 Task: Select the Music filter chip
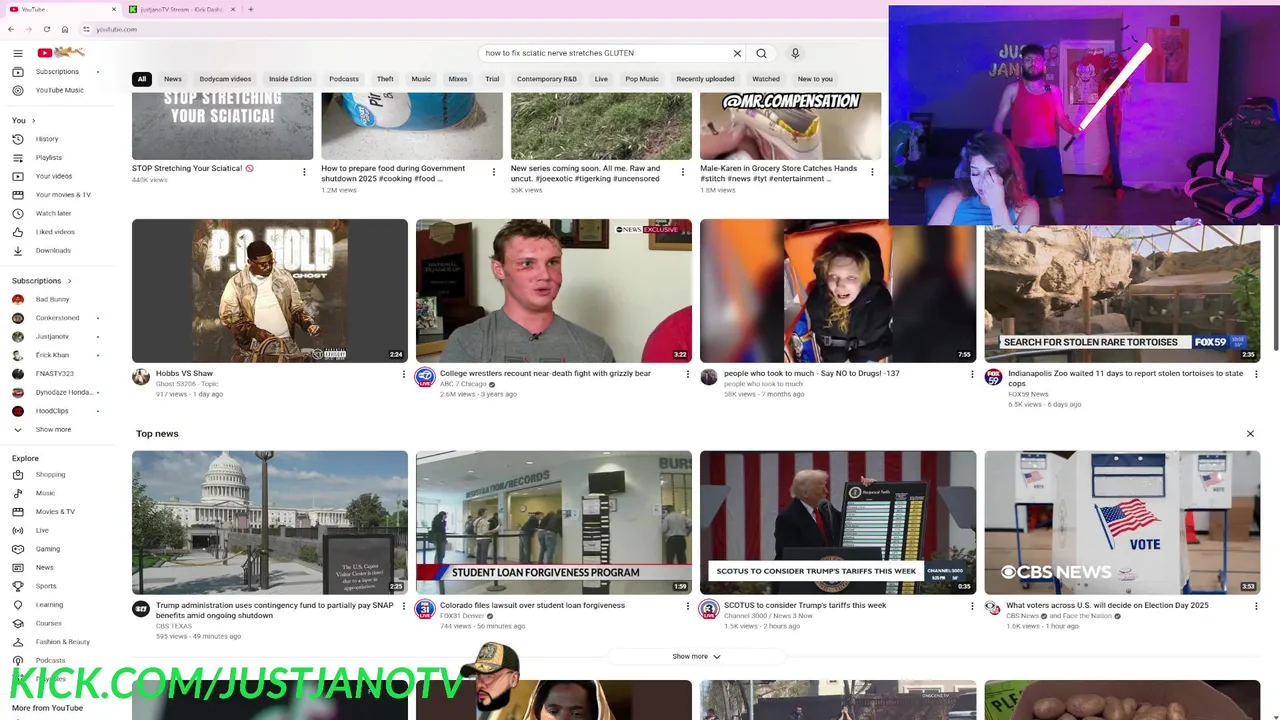[x=421, y=79]
